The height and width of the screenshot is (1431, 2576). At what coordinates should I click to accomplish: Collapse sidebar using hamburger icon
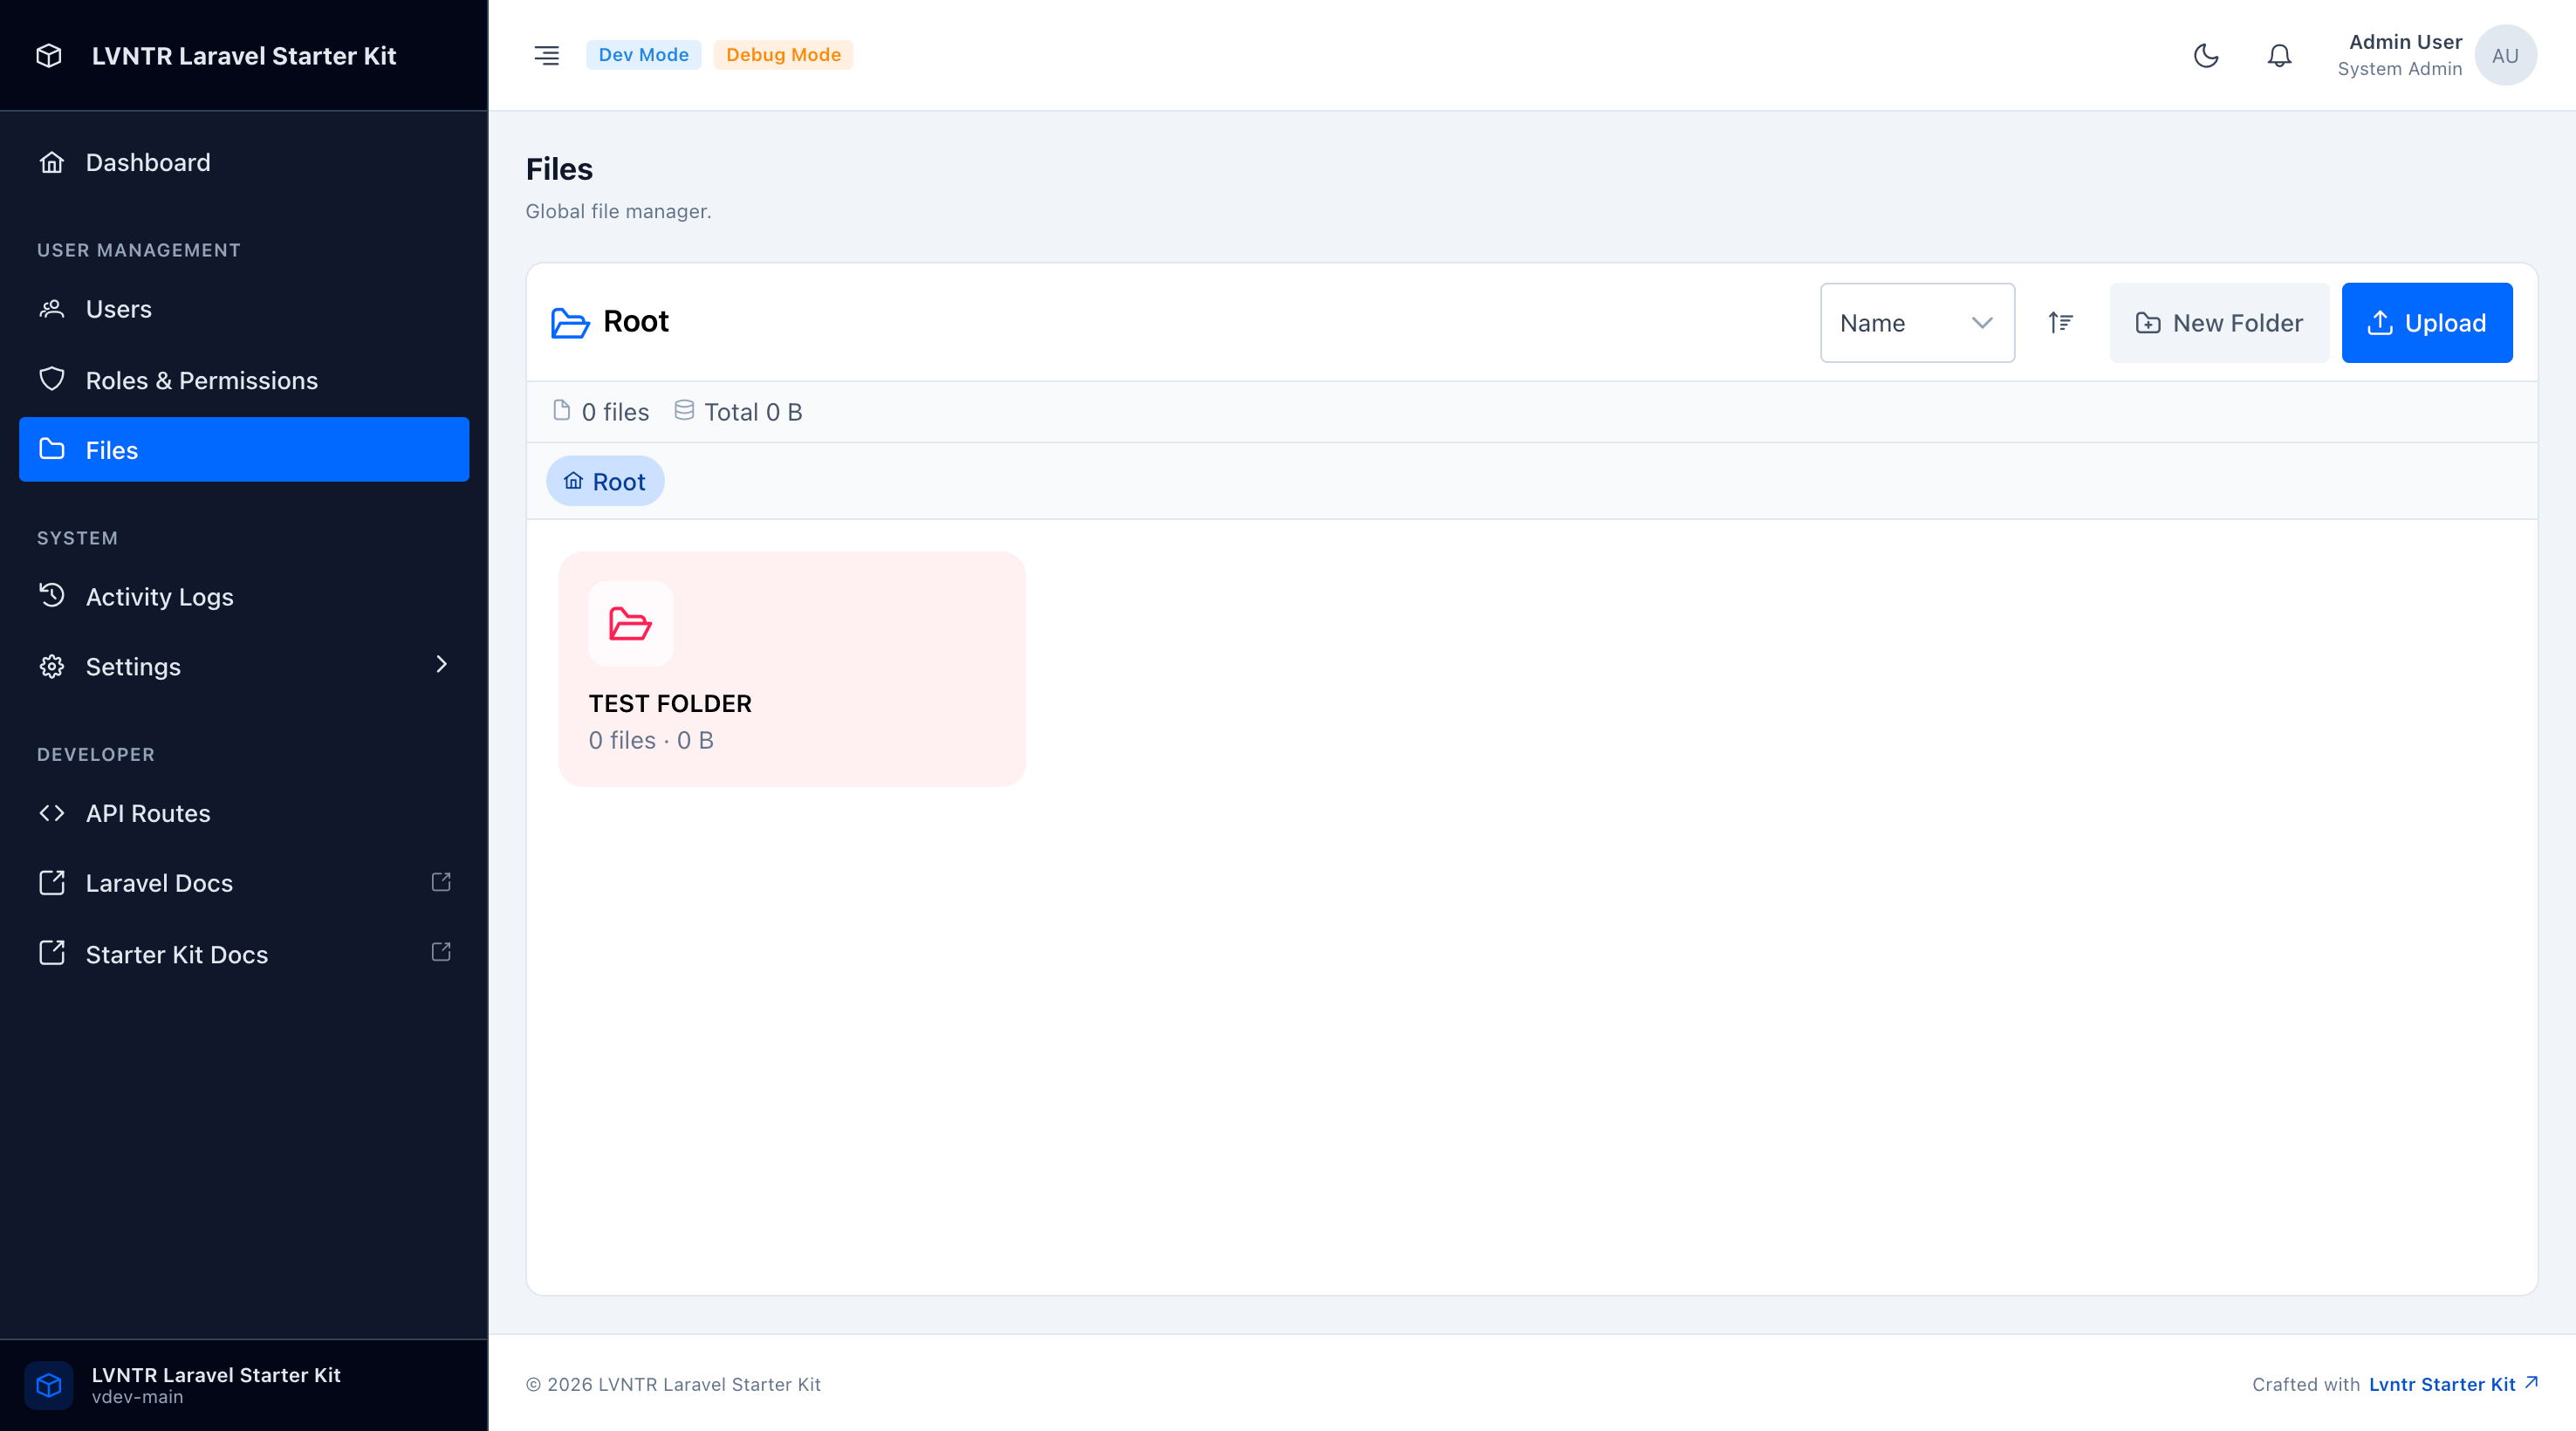pyautogui.click(x=546, y=55)
